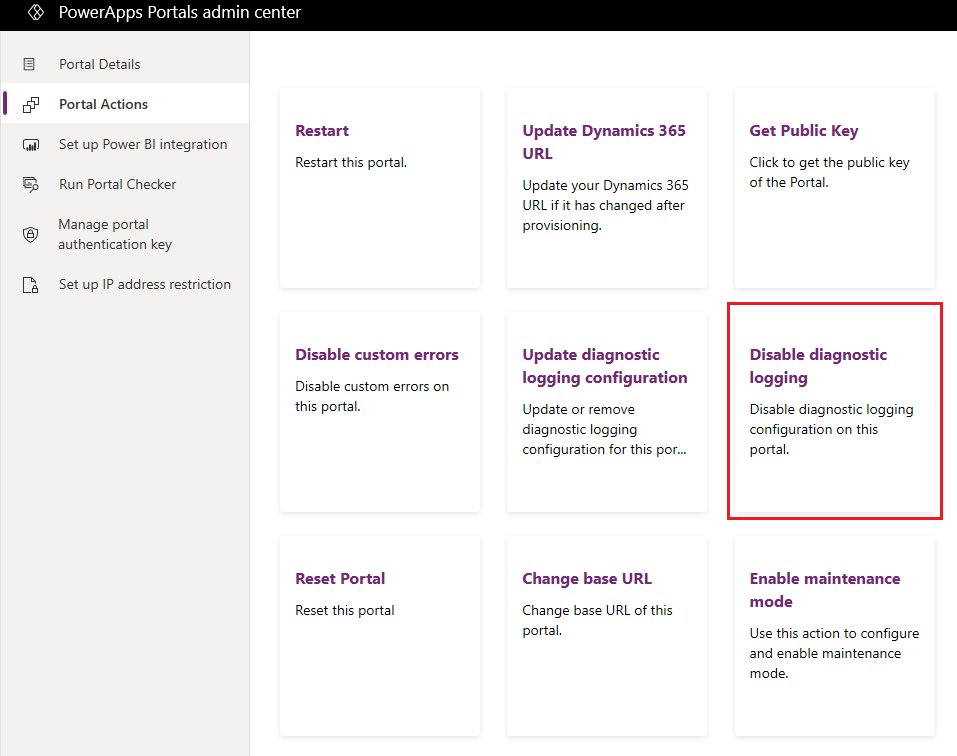Click the authentication key shield icon

pos(31,234)
